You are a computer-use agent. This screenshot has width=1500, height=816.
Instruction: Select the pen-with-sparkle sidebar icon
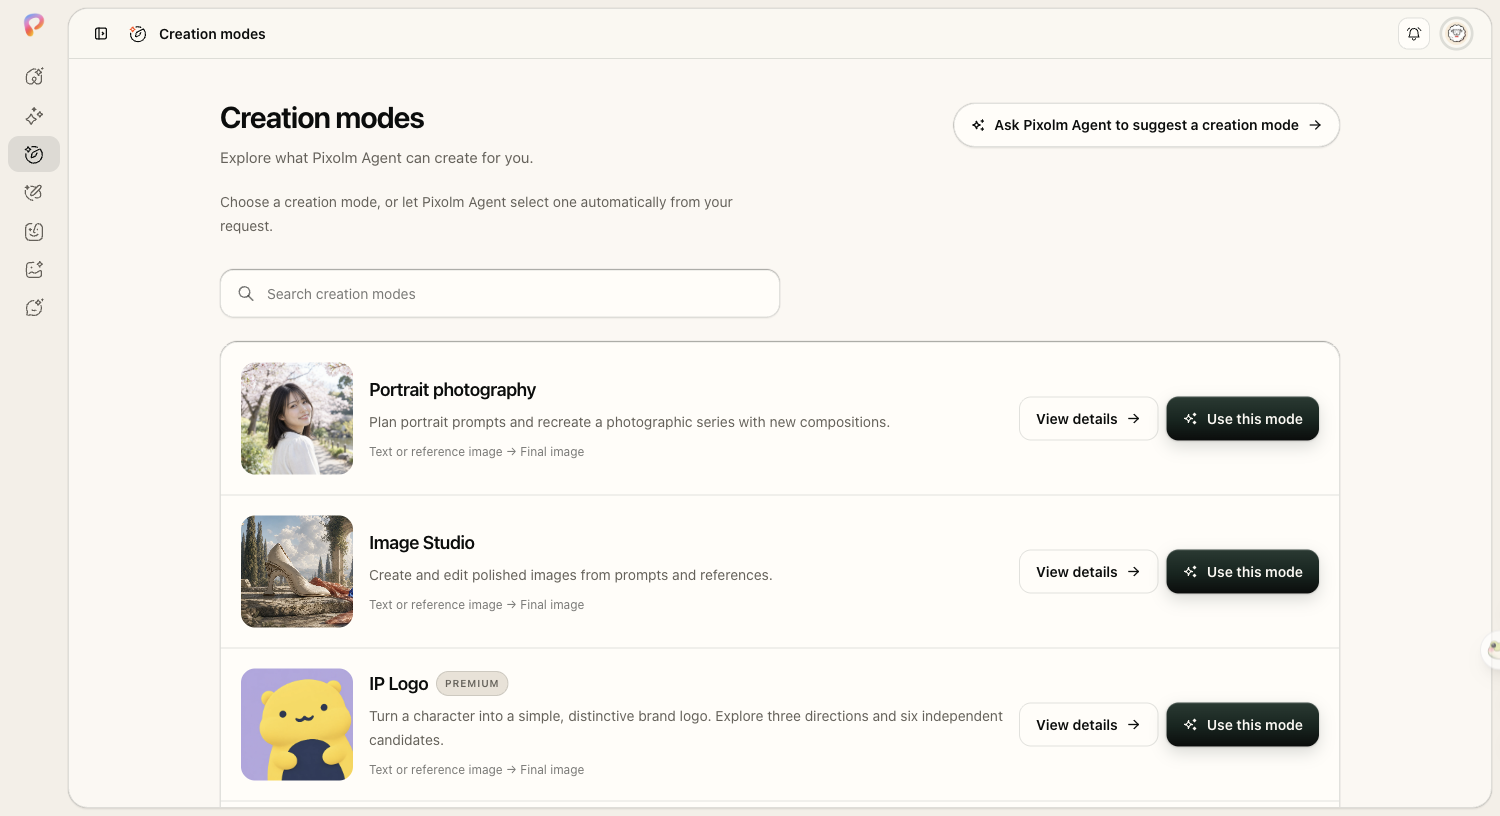coord(34,193)
